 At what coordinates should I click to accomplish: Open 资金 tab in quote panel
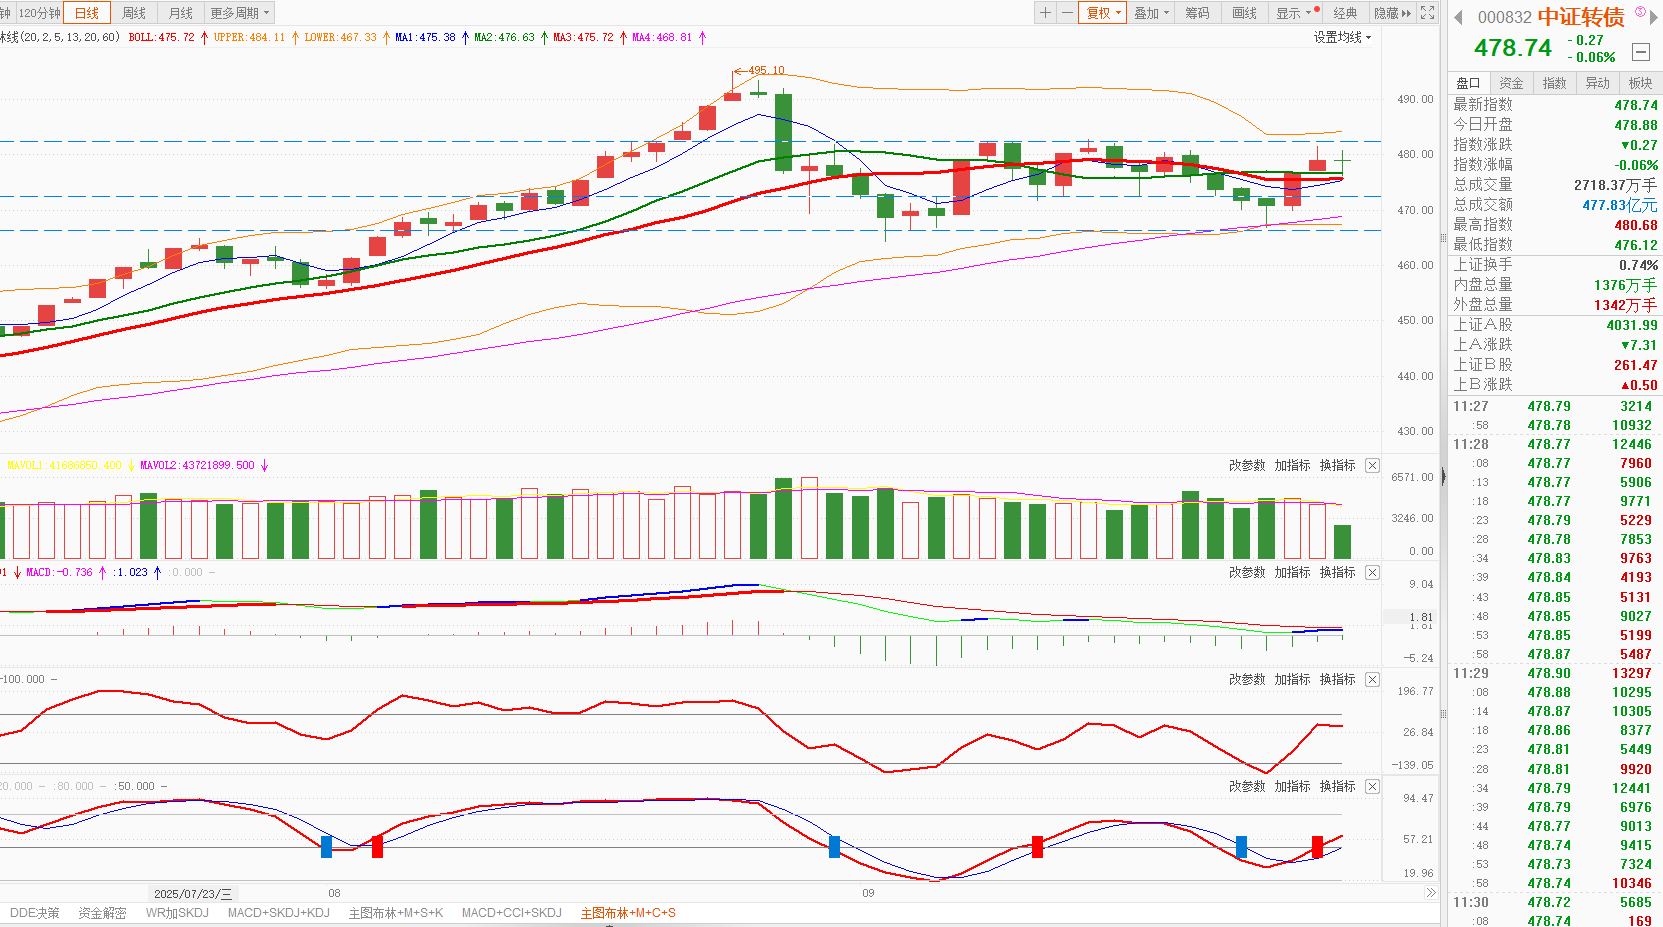point(1511,83)
